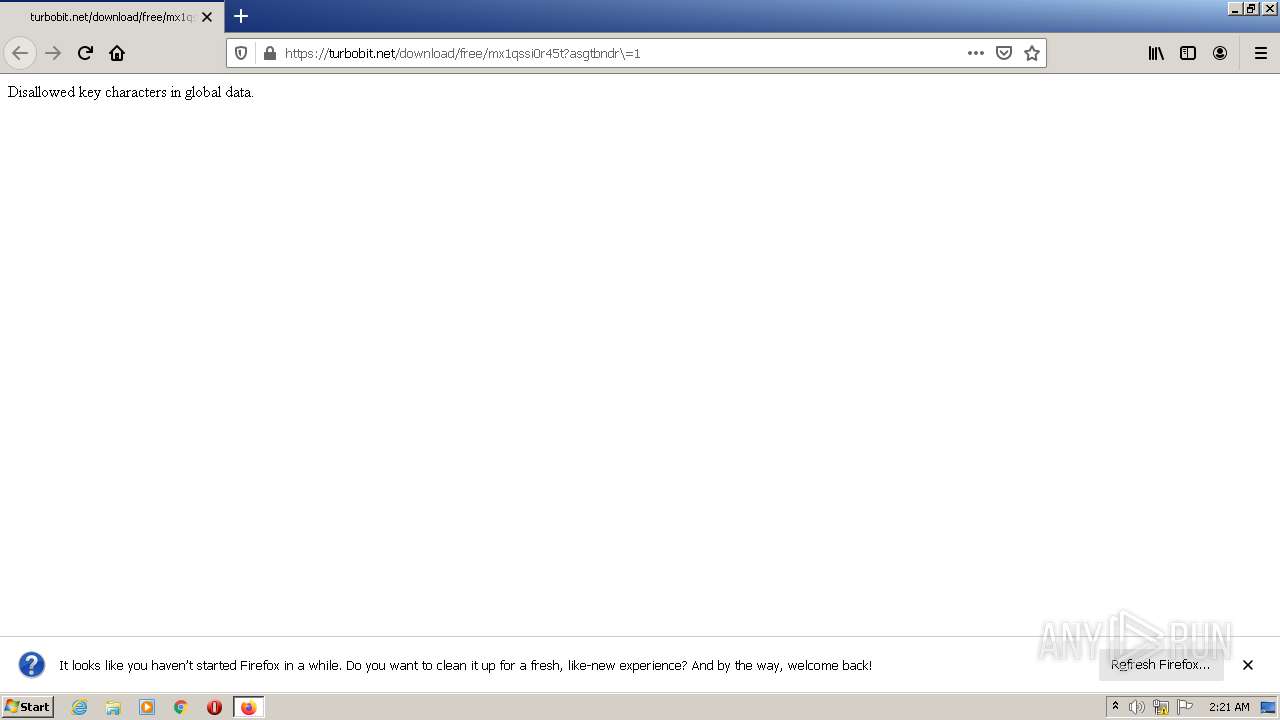Open the Library view
The image size is (1280, 720).
[1156, 53]
